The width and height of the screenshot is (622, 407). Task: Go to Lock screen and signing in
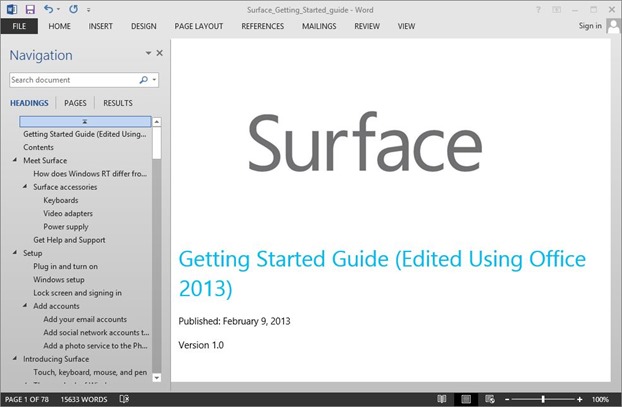[77, 293]
